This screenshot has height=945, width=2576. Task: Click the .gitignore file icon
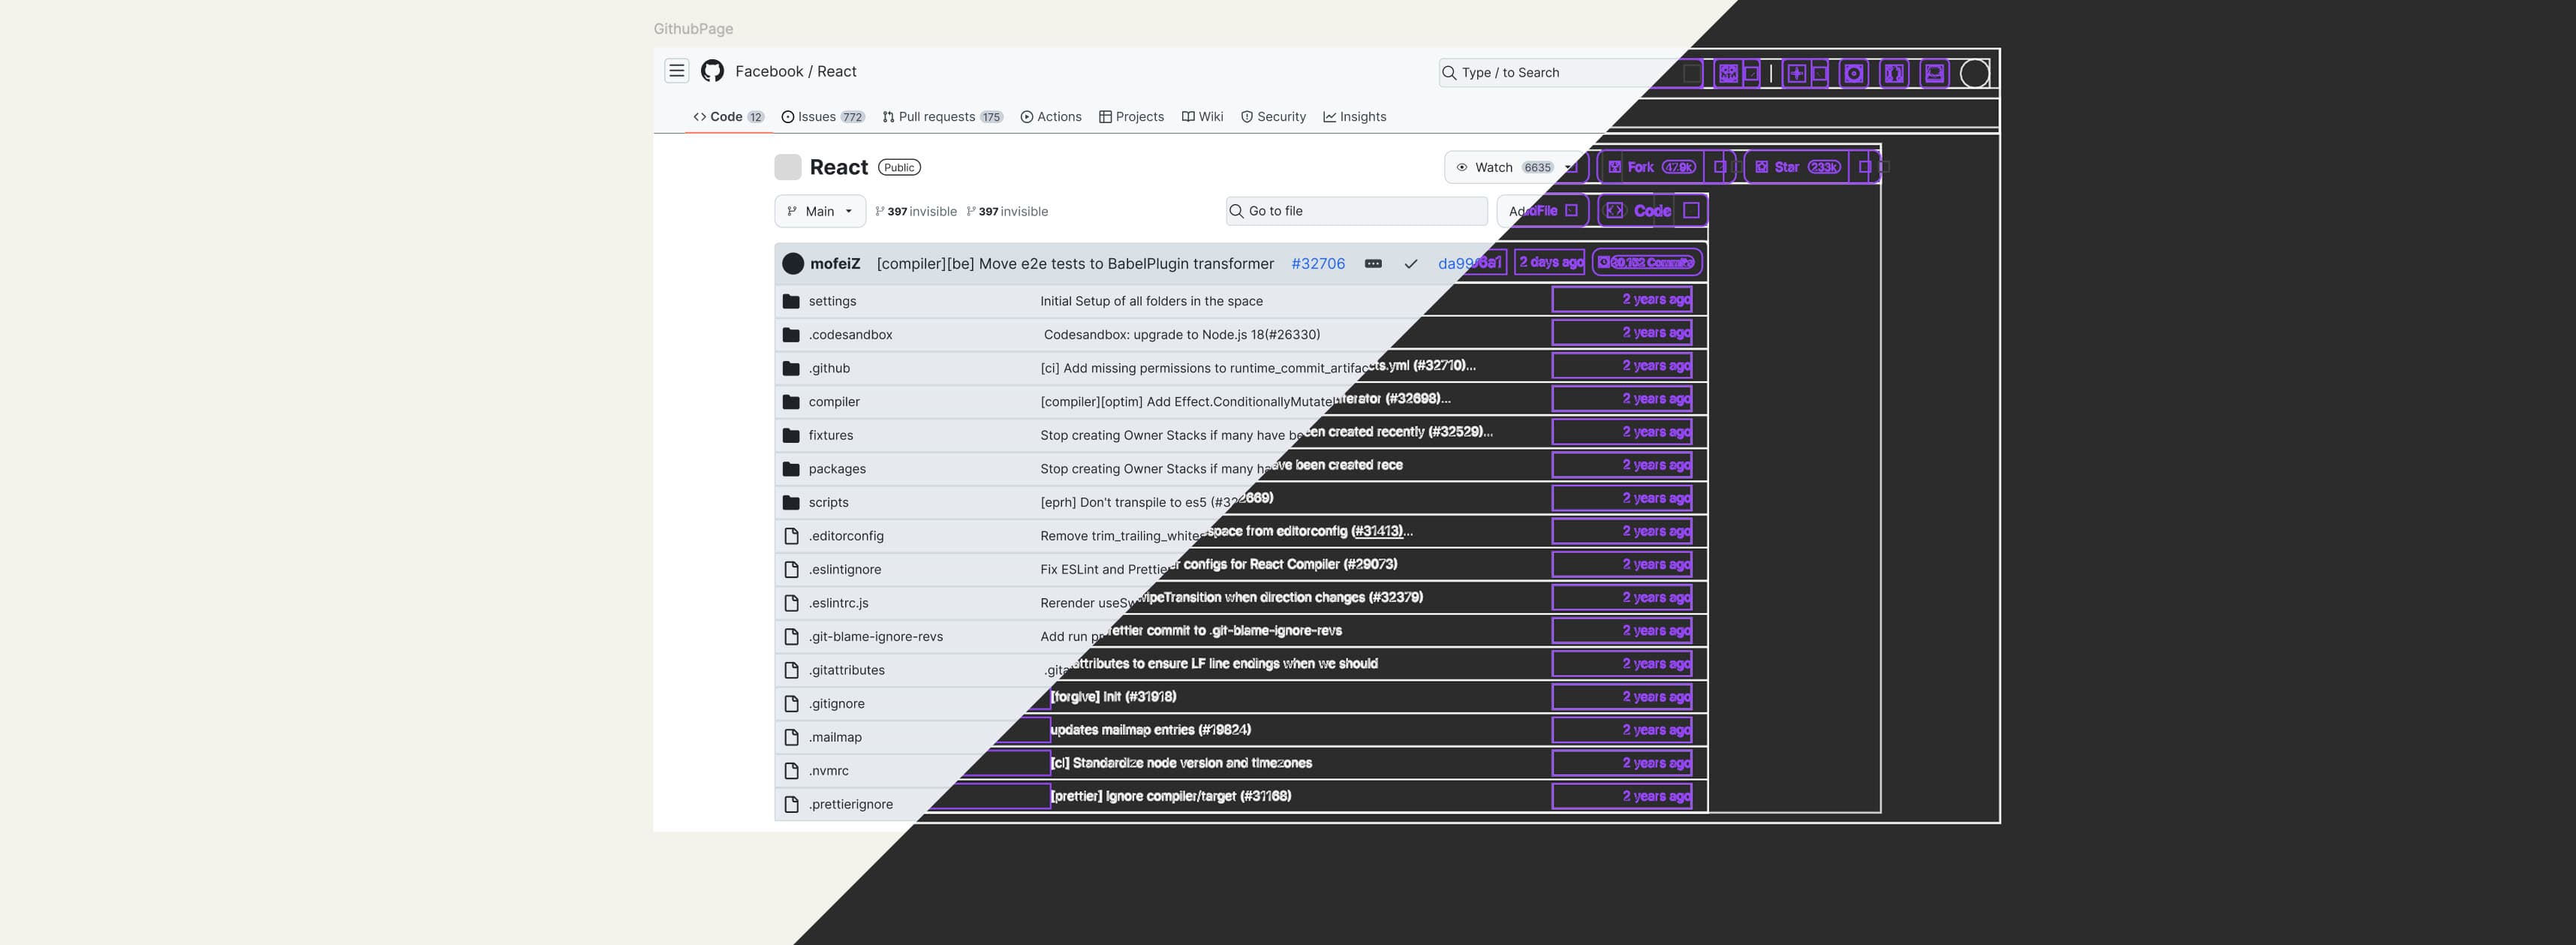click(791, 703)
